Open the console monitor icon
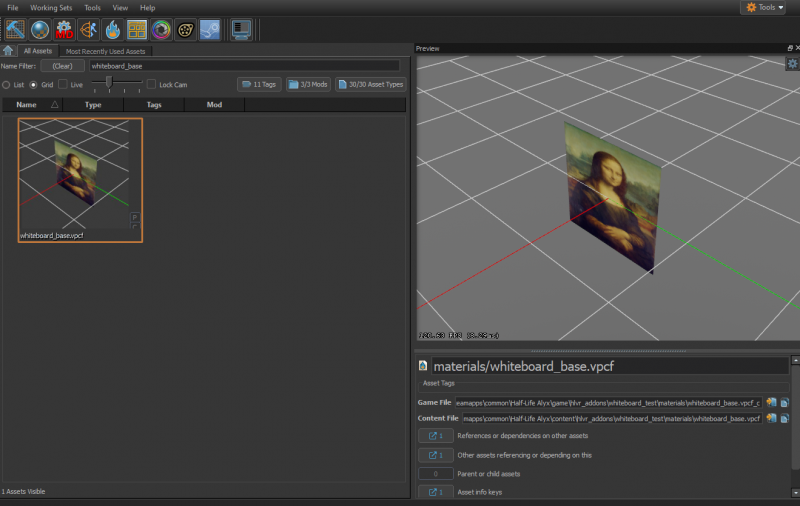 click(x=241, y=30)
